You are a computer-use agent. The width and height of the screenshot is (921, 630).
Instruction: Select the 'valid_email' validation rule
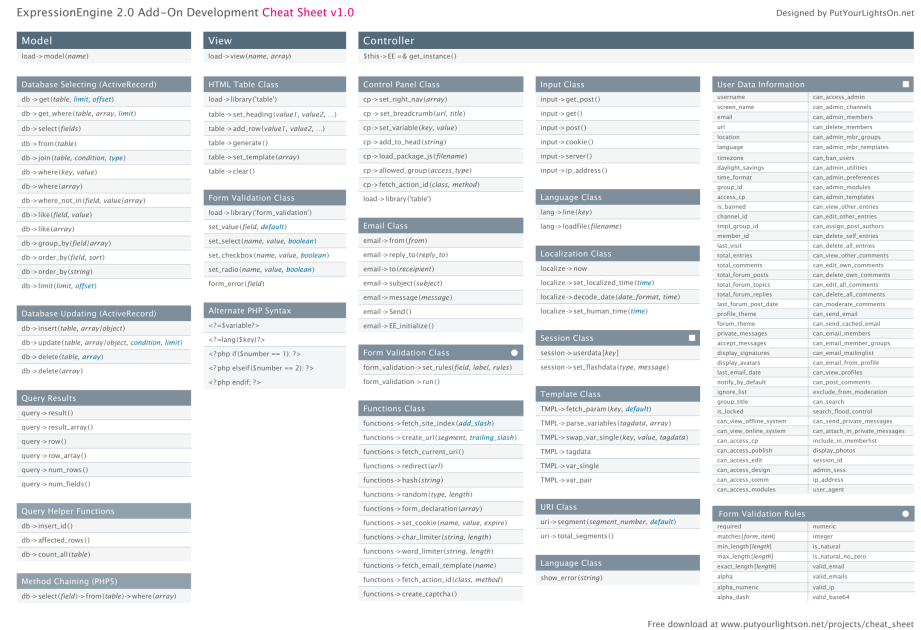click(x=829, y=566)
